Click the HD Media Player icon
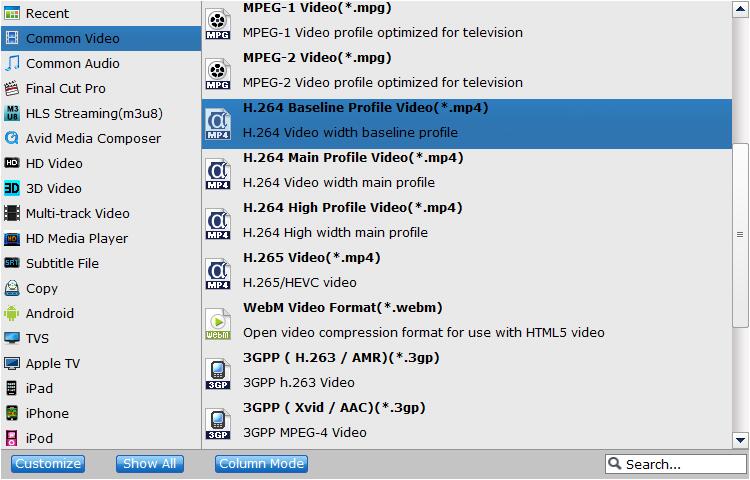 (11, 238)
